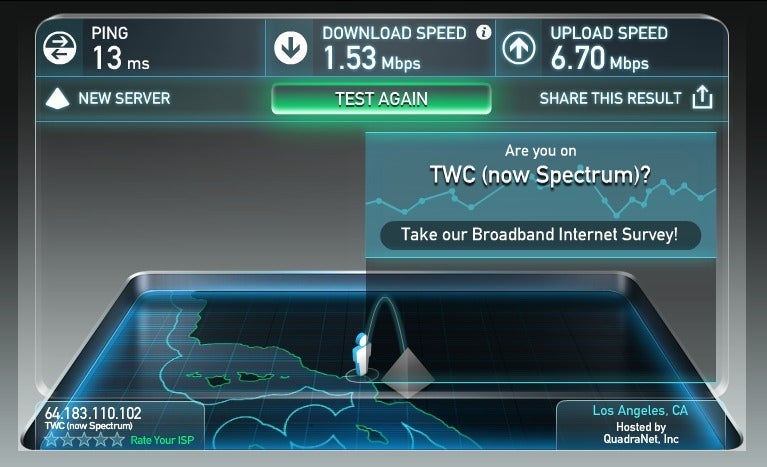
Task: Click the Los Angeles, CA server label
Action: [x=640, y=410]
